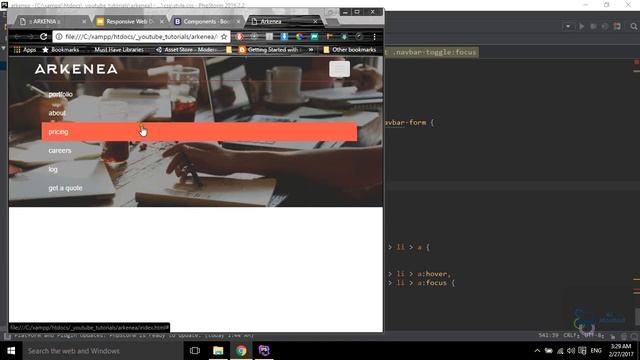Expand the hidden bookmarks chevron
The width and height of the screenshot is (640, 360).
(x=311, y=50)
